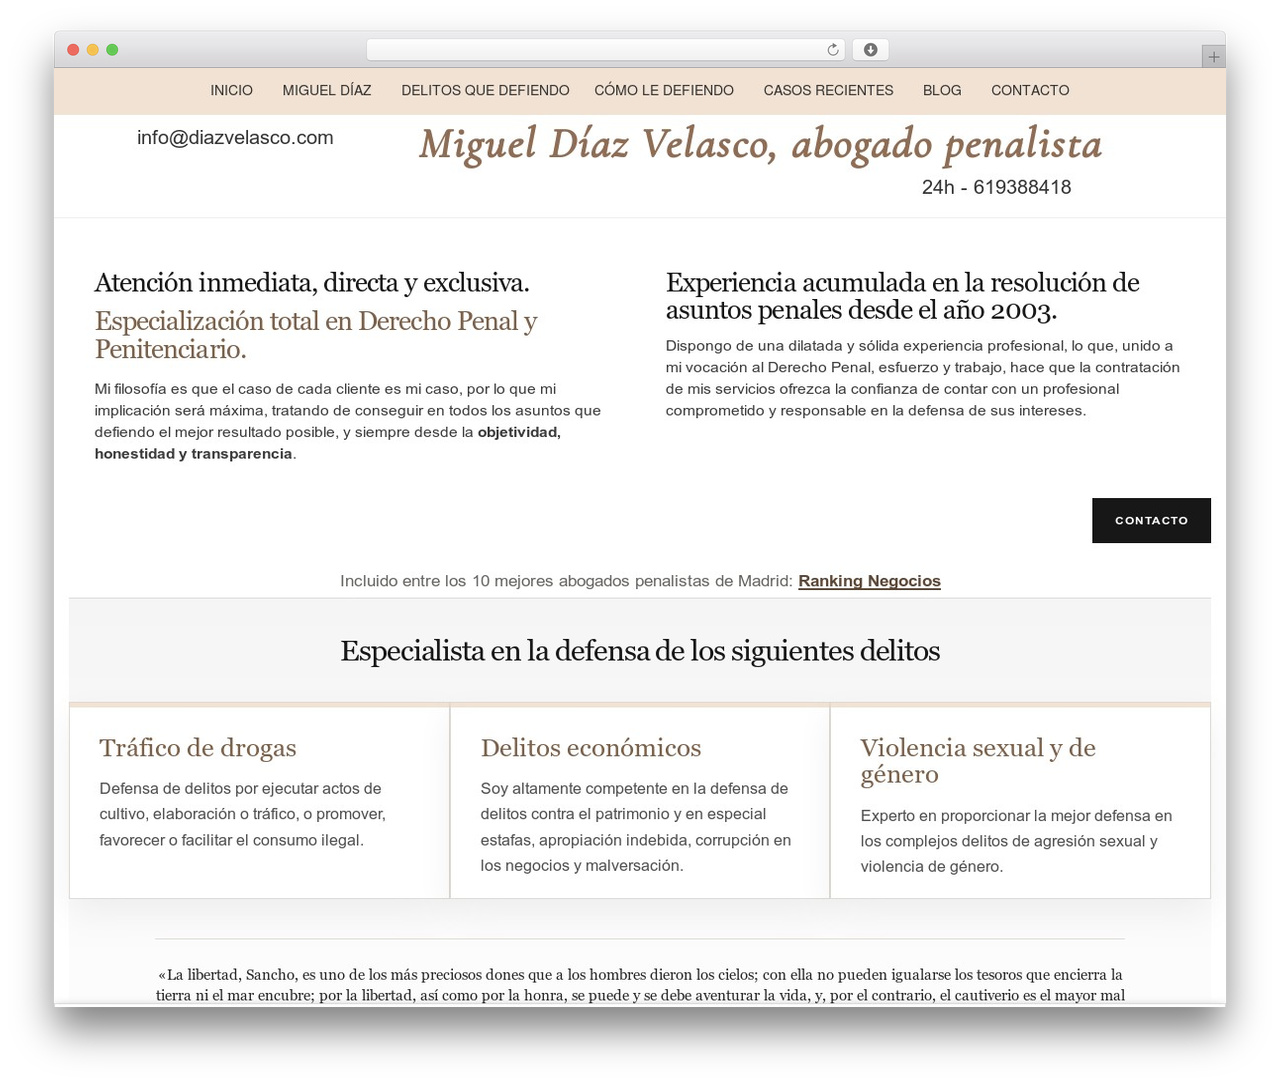Screen dimensions: 1280x1084
Task: Open the CONTACTO menu item
Action: point(1030,90)
